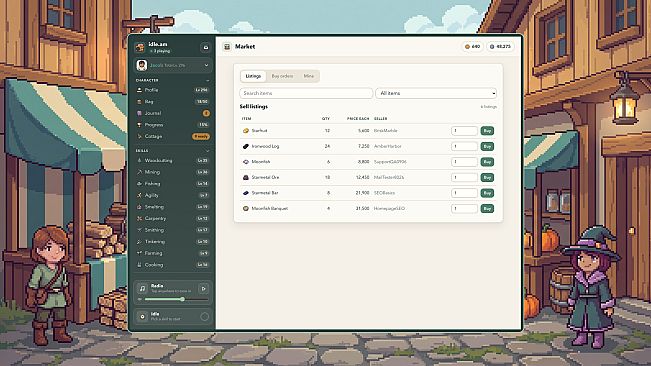651x366 pixels.
Task: Click the '9 ready' Cottage badge
Action: (x=201, y=136)
